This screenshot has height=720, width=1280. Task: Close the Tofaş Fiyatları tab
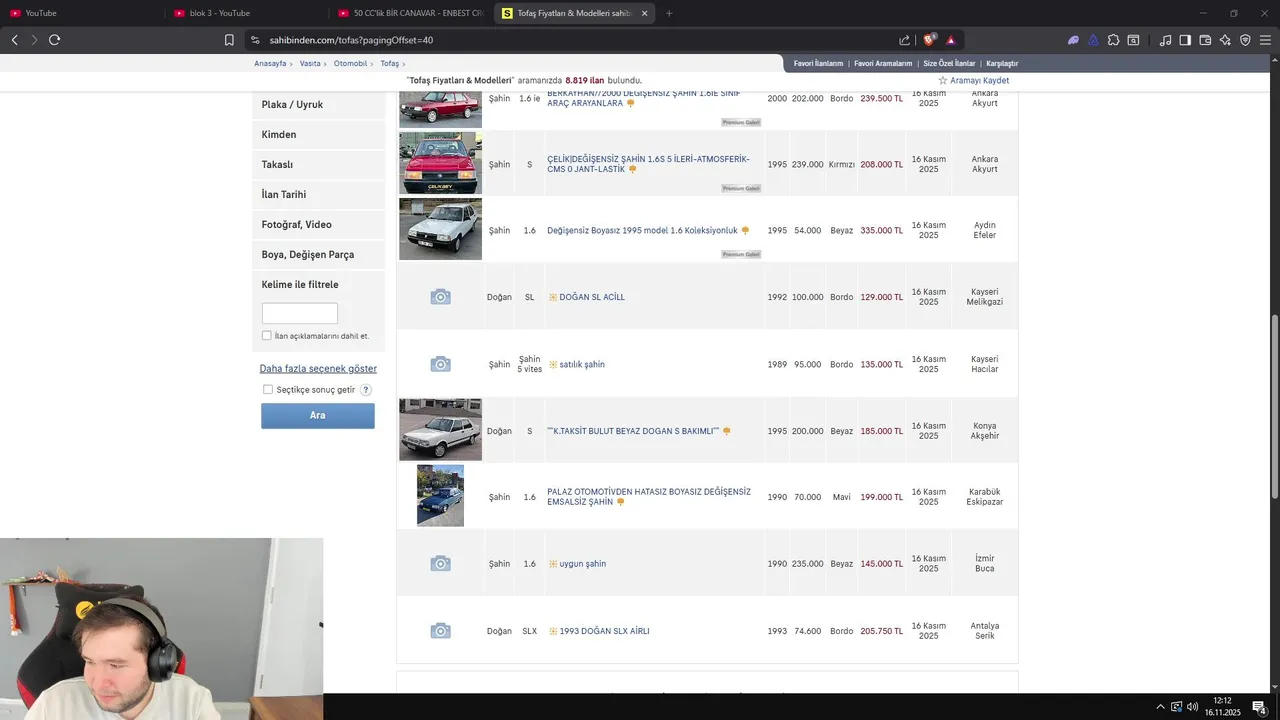point(645,13)
